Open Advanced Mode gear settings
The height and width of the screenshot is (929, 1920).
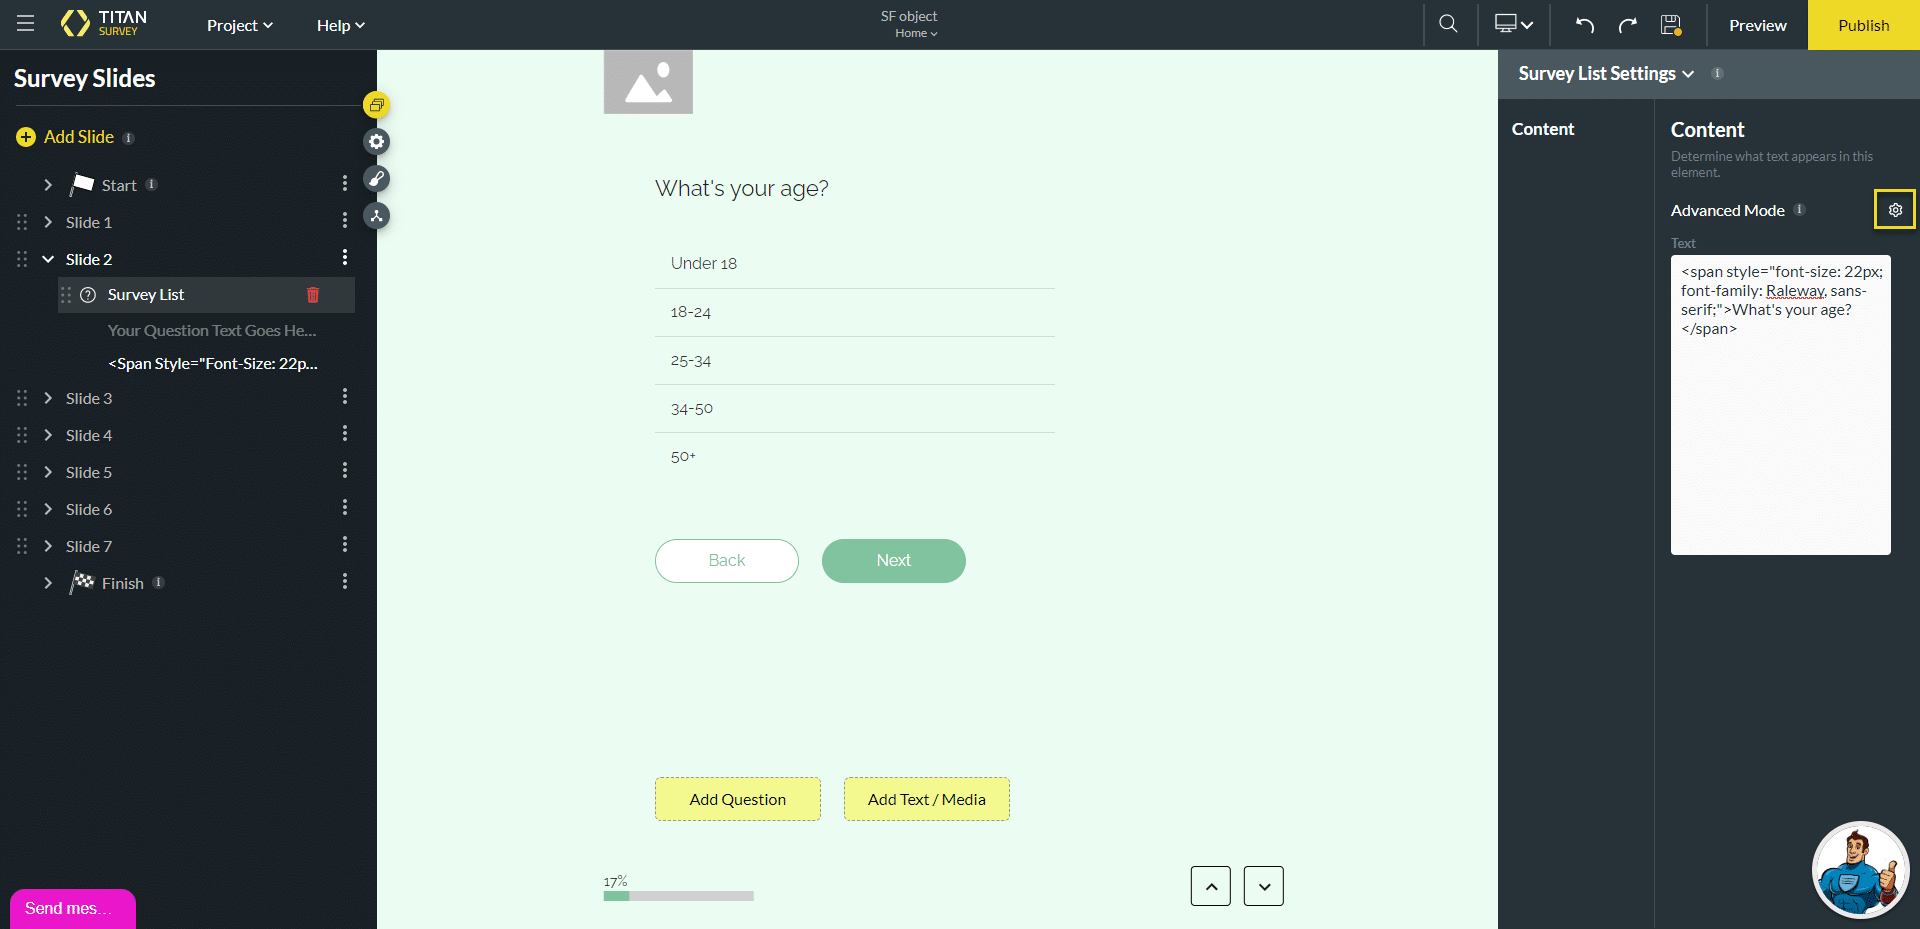point(1894,210)
